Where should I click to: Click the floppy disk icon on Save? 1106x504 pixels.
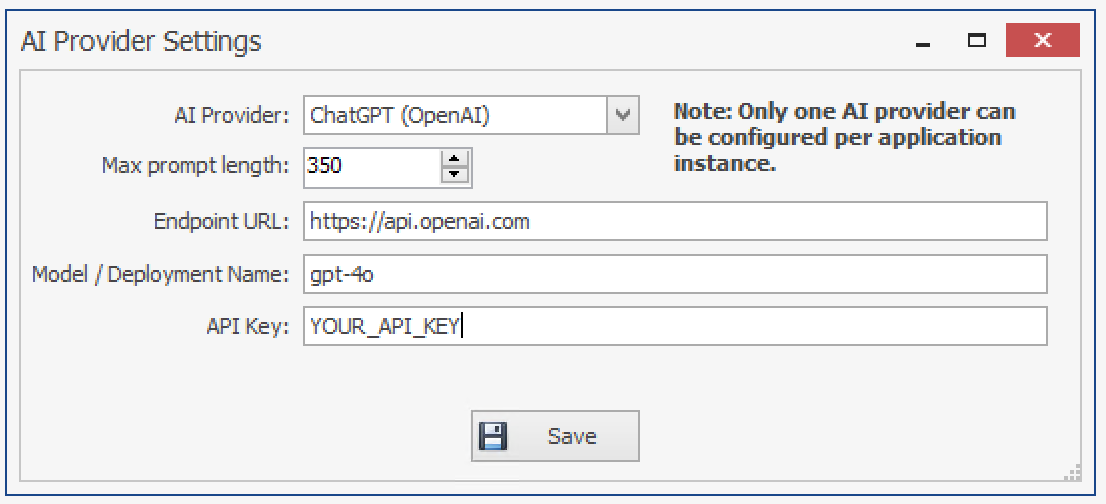point(494,436)
